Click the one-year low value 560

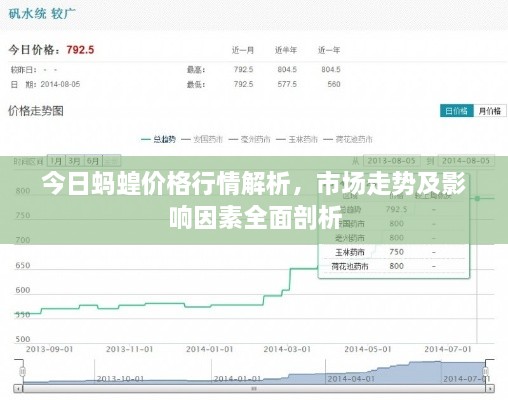pyautogui.click(x=334, y=84)
